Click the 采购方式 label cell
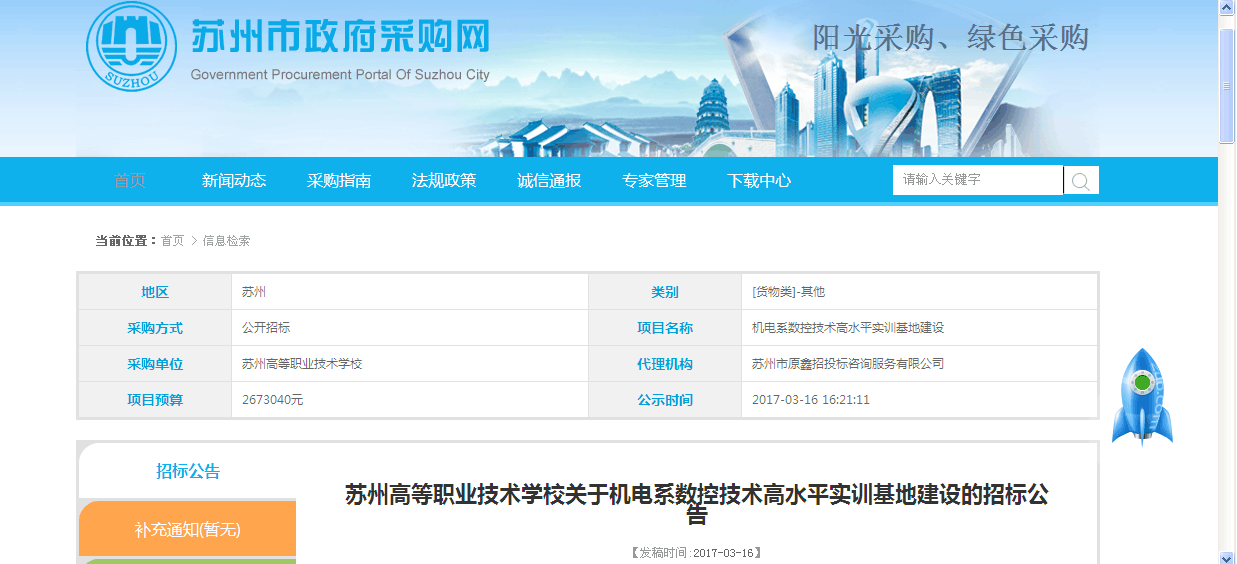Viewport: 1237px width, 564px height. tap(155, 328)
